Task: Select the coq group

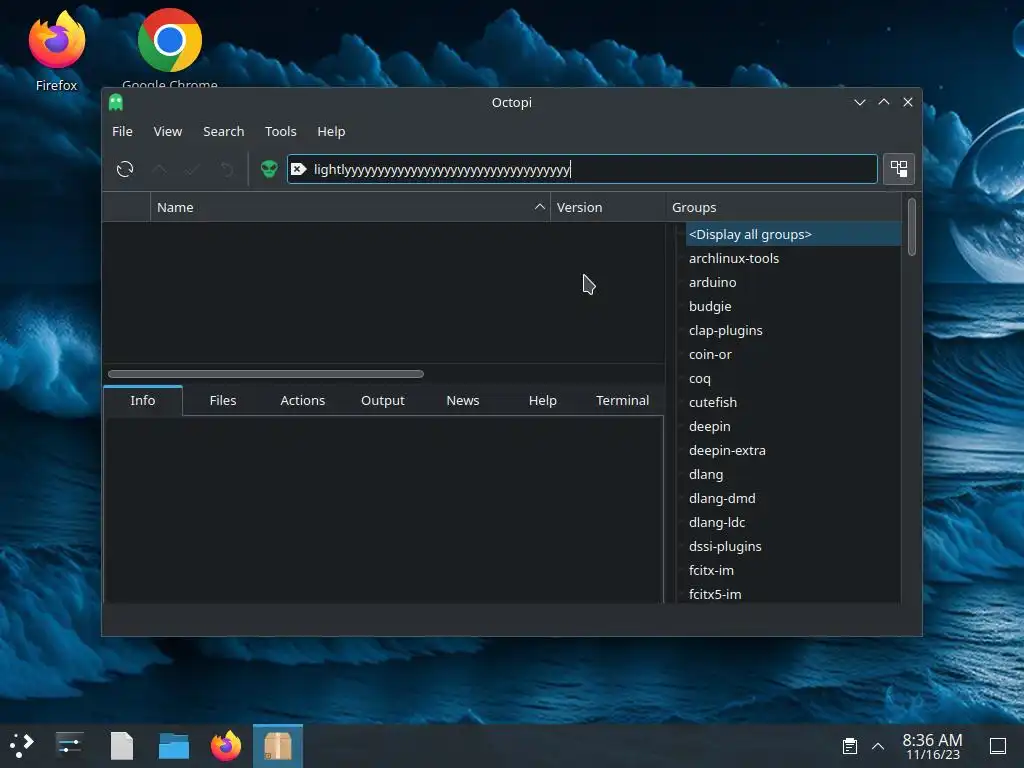Action: point(793,378)
